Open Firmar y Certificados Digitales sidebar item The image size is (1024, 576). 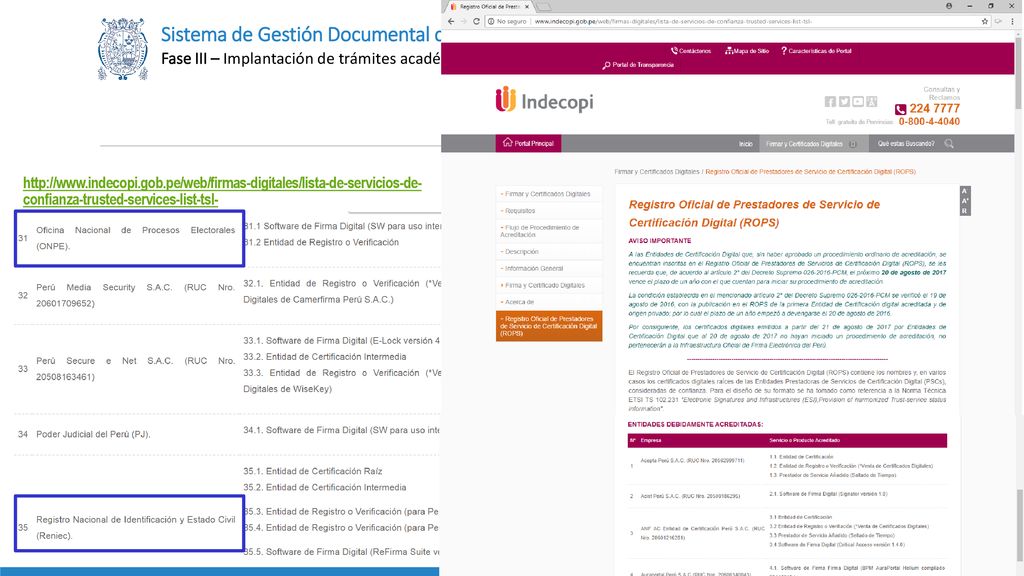click(x=549, y=194)
